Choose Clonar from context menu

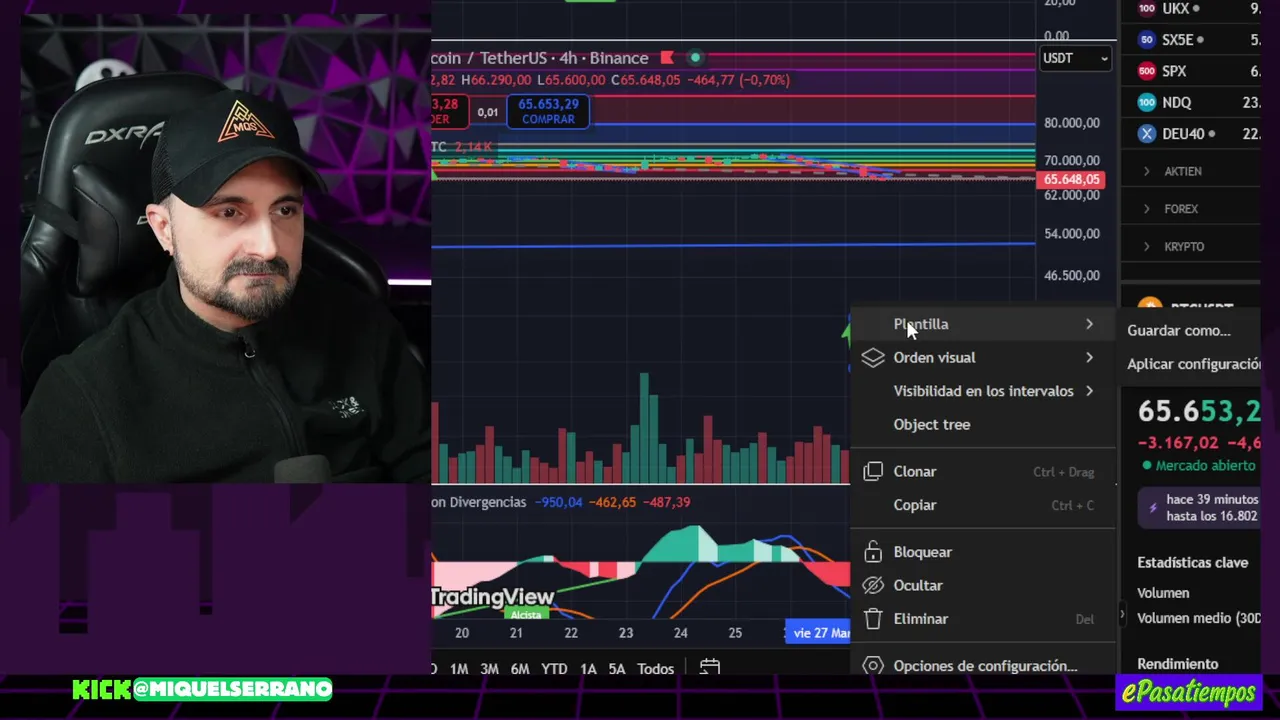tap(982, 471)
